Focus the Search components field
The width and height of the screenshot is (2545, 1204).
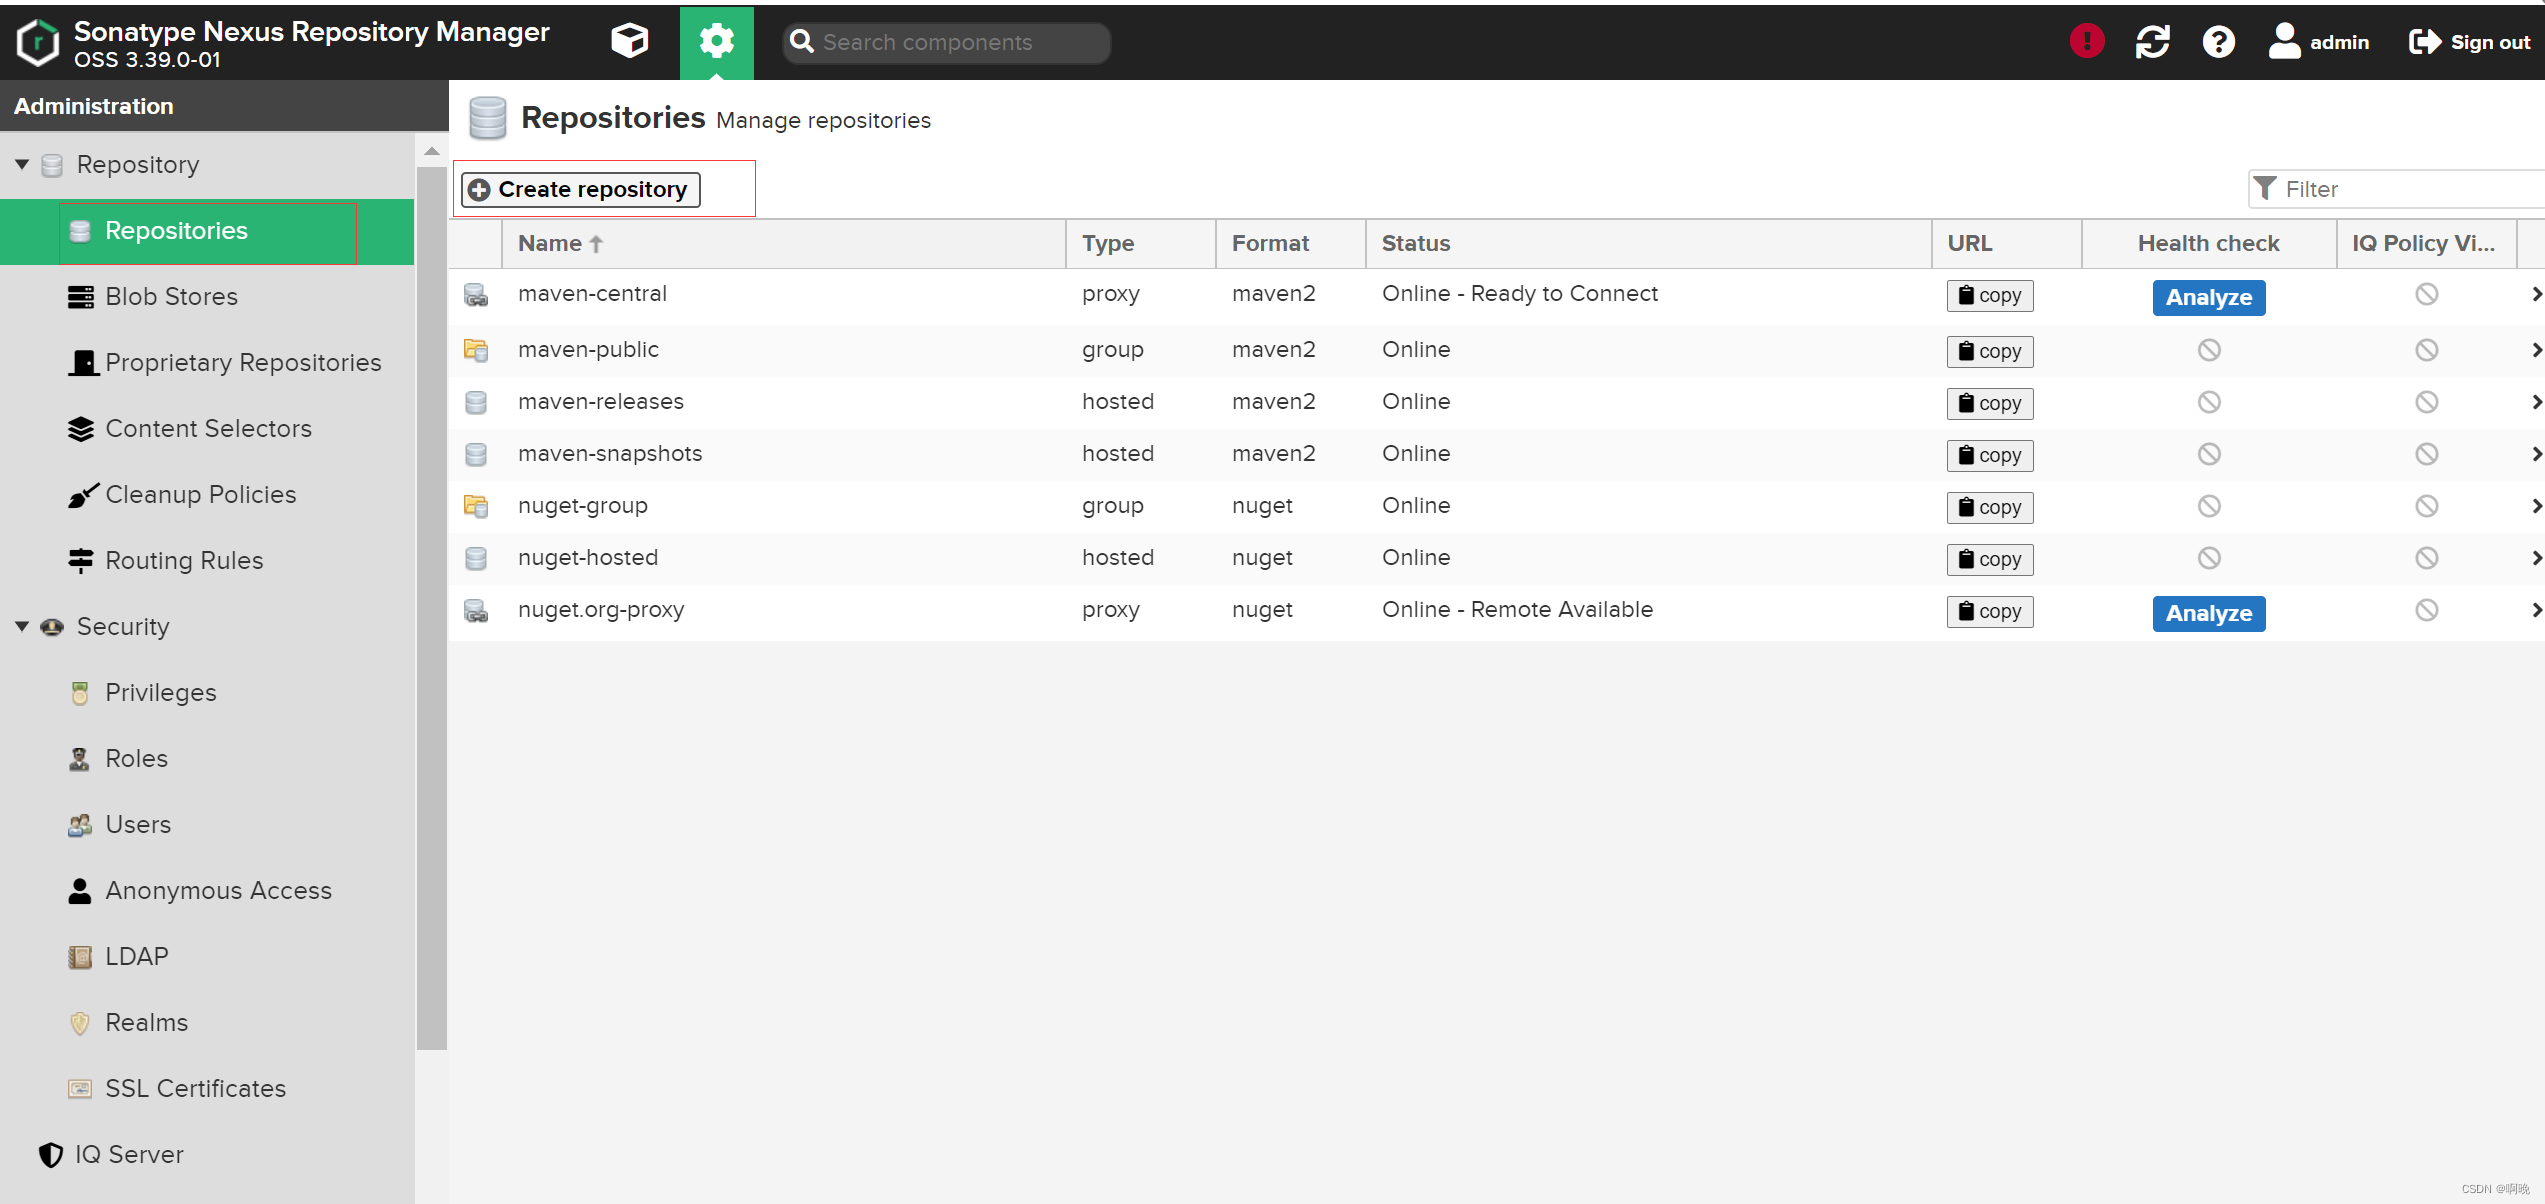(x=946, y=42)
